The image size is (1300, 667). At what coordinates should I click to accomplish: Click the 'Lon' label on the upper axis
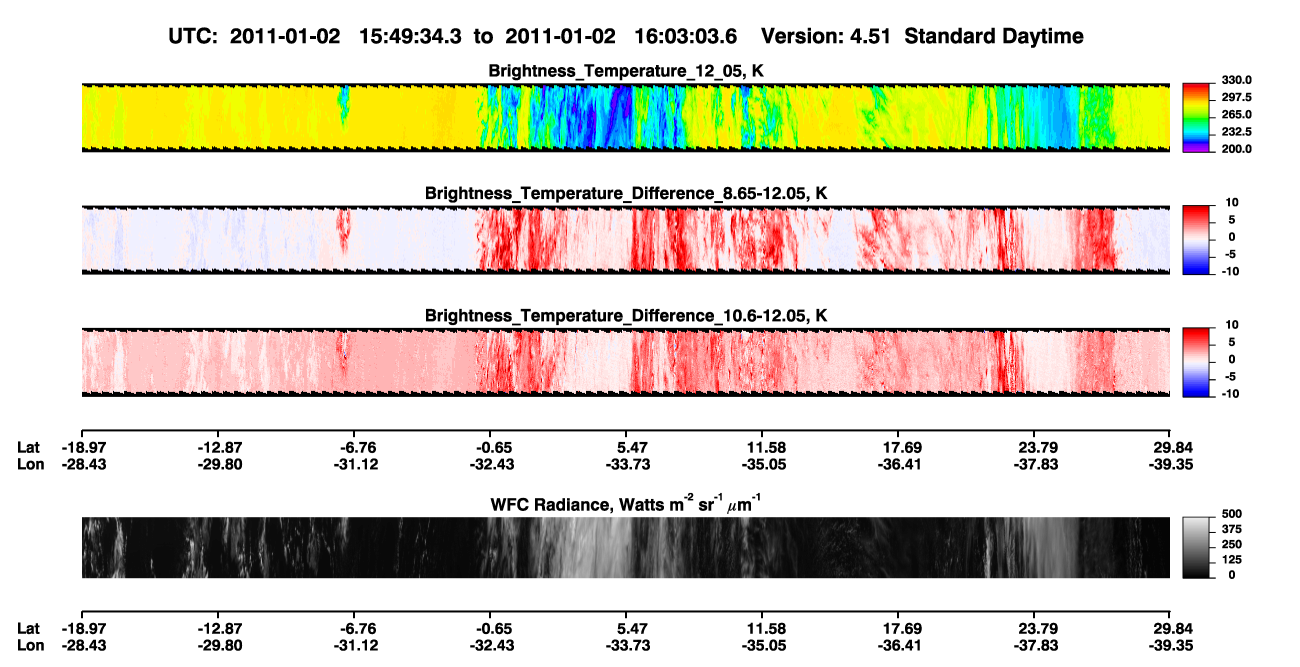click(x=30, y=463)
